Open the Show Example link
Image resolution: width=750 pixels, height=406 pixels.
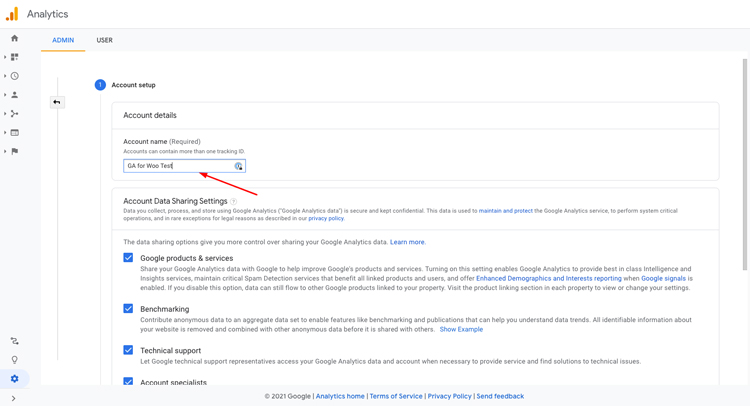(461, 329)
